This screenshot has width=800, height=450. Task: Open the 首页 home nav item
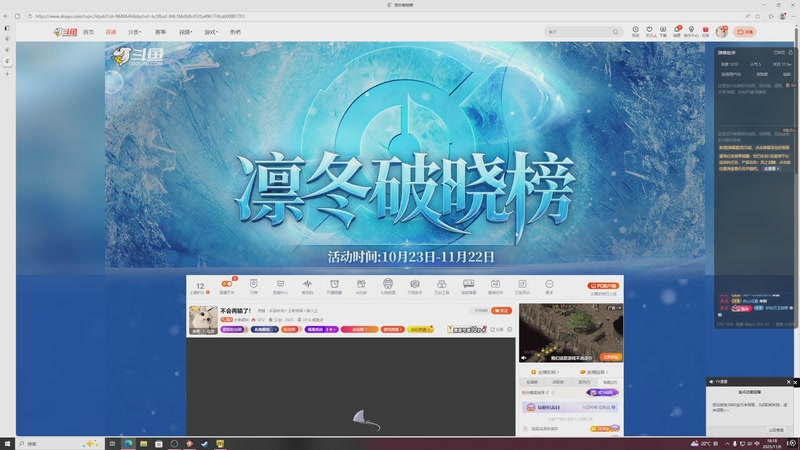88,32
